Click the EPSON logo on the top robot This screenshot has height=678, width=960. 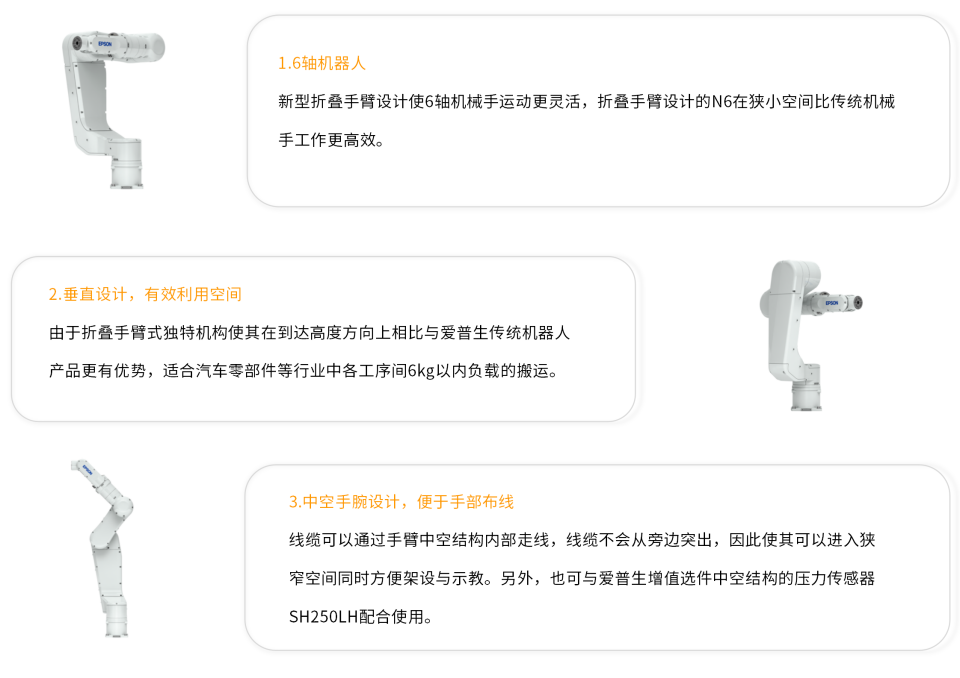pyautogui.click(x=107, y=42)
